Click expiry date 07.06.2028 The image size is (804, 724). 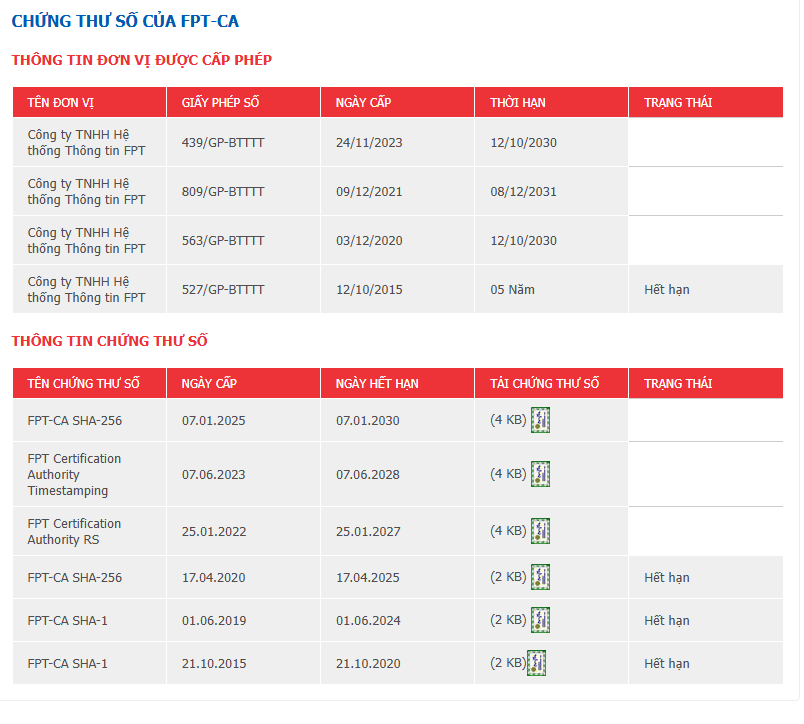click(x=368, y=474)
